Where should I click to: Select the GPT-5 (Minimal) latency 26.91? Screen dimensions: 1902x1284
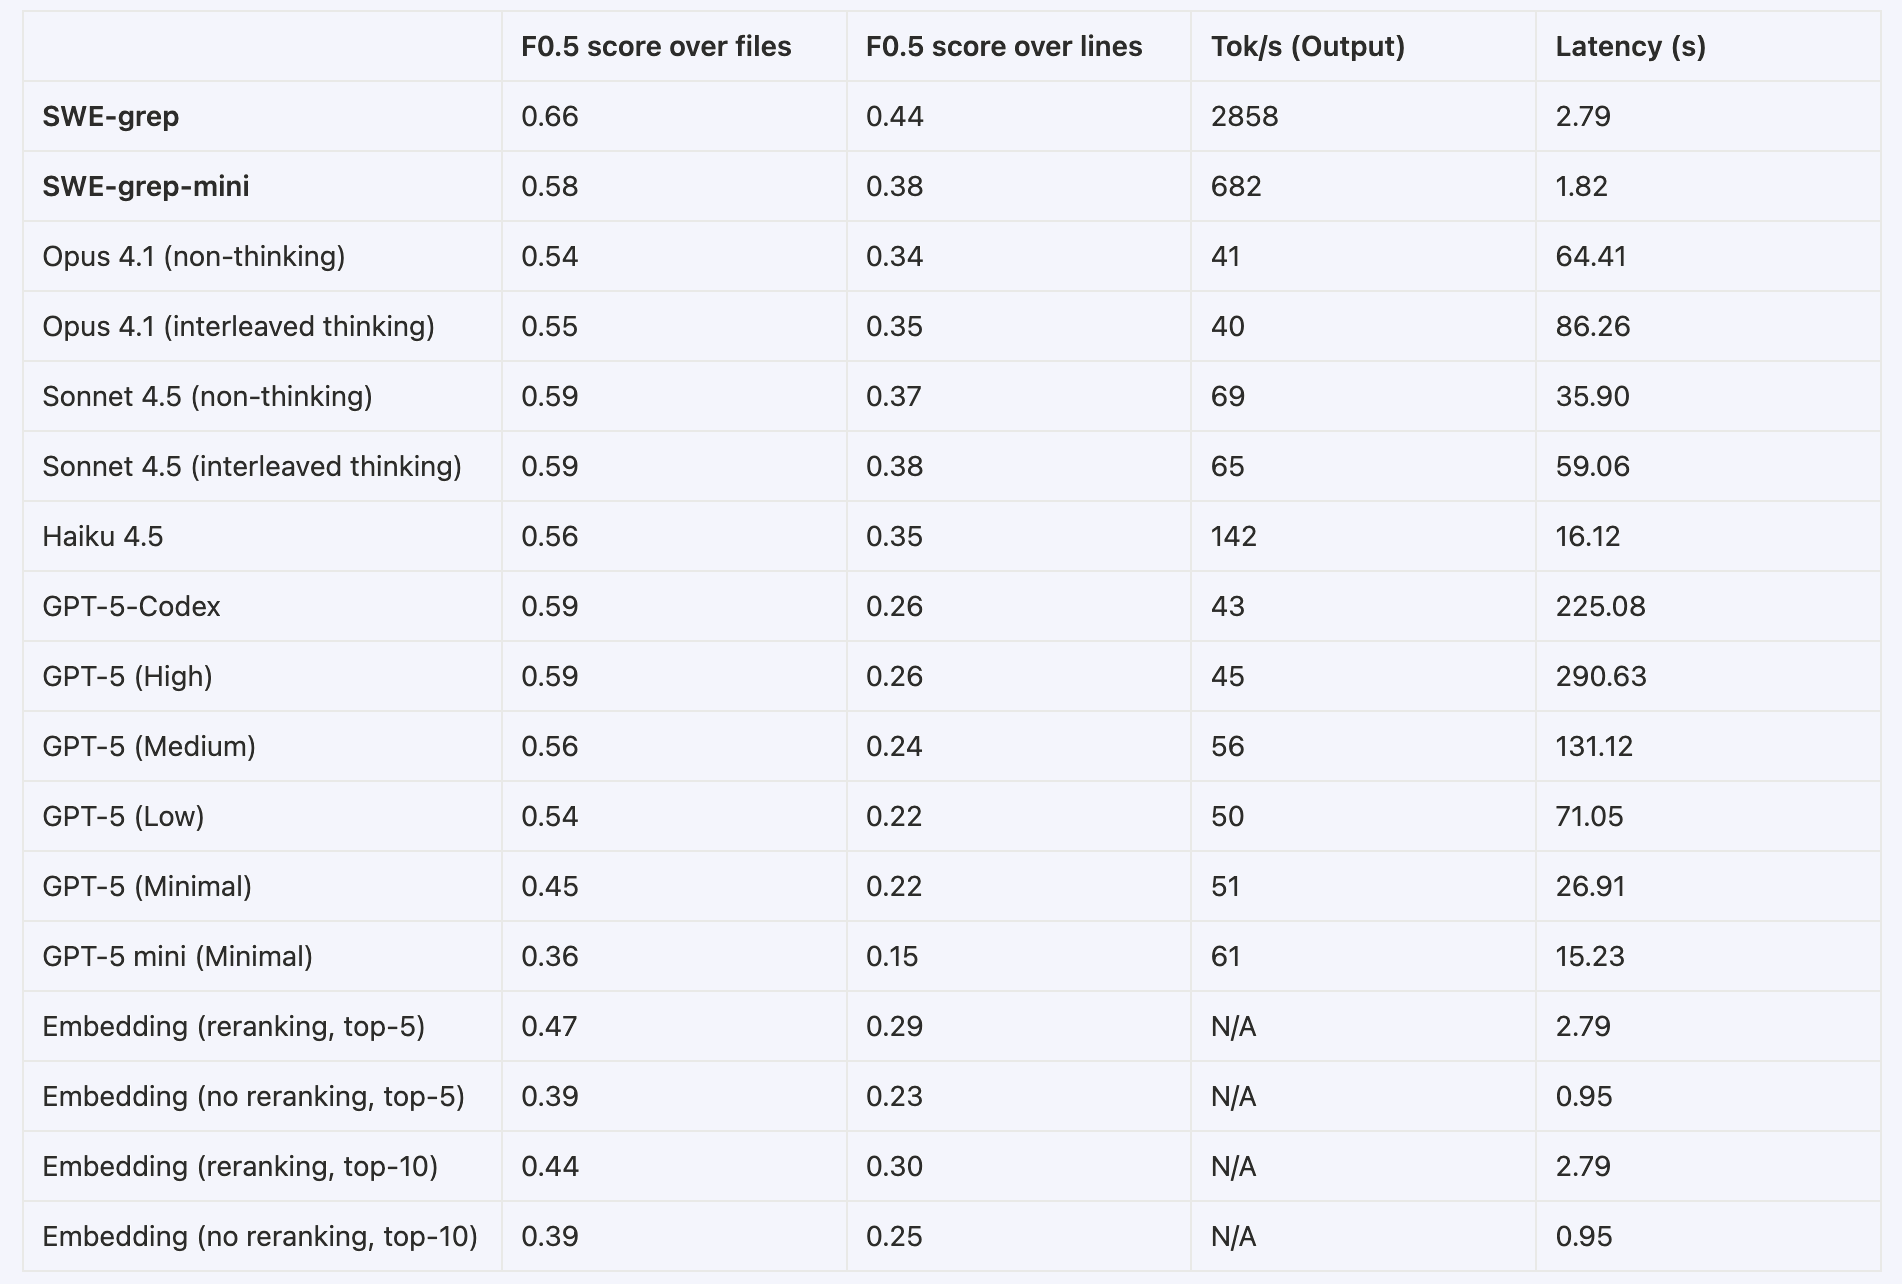pyautogui.click(x=1590, y=887)
